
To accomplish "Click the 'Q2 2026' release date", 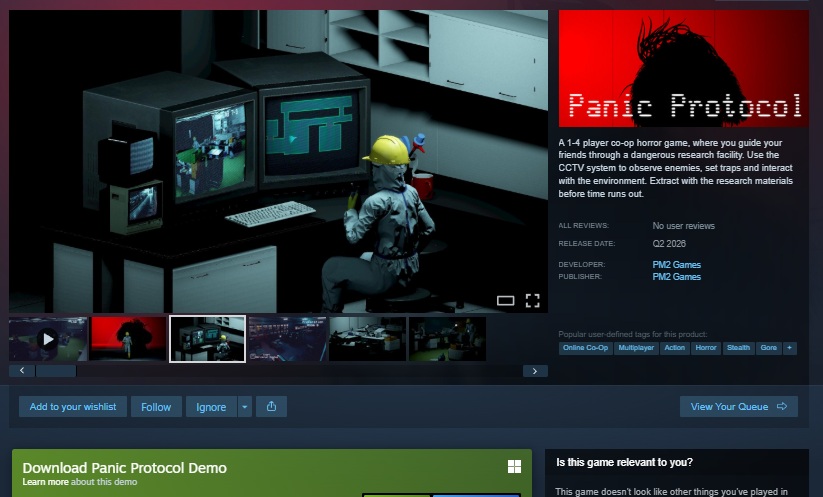I will click(669, 244).
